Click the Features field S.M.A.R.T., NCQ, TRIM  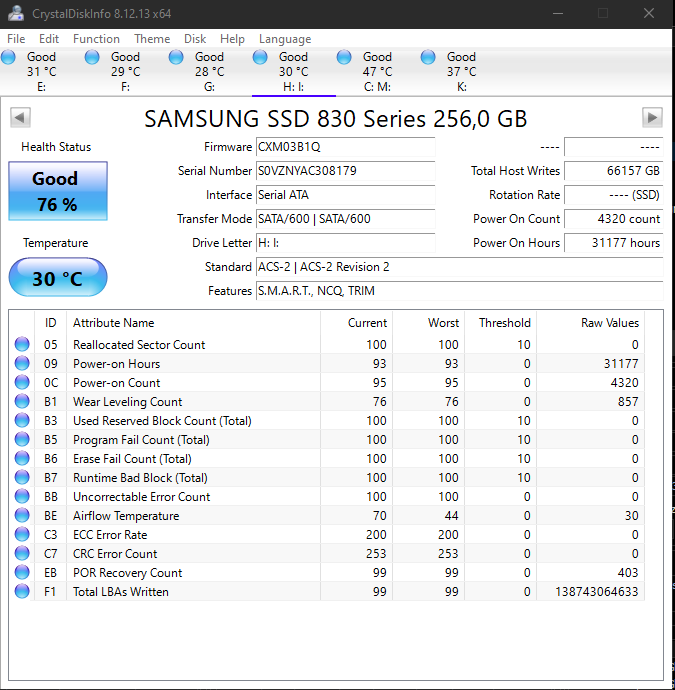[x=459, y=291]
